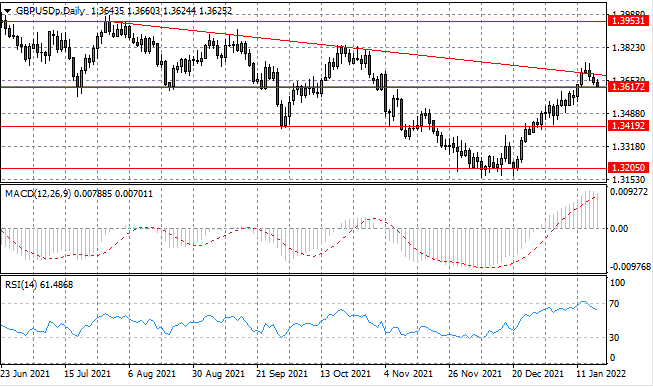Click the 6 Aug 2021 date label
The image size is (653, 387).
152,374
